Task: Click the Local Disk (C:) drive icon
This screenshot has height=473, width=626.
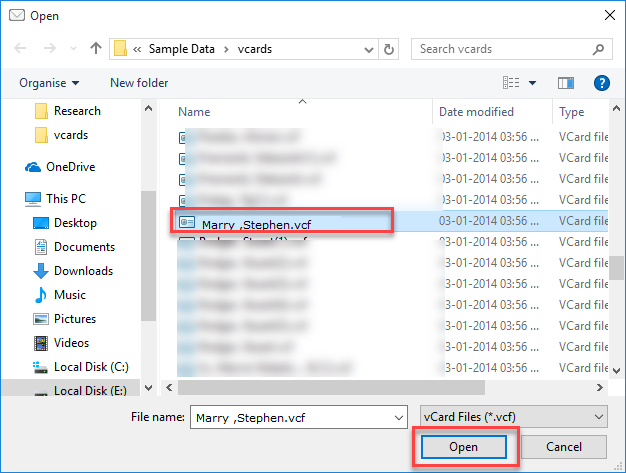Action: click(x=41, y=367)
